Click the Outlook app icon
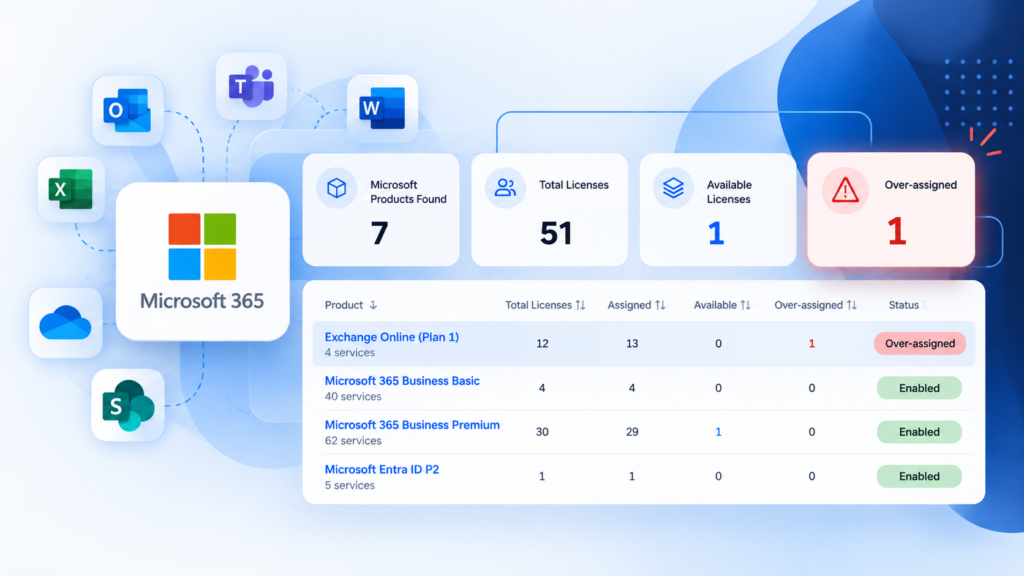1024x576 pixels. point(127,110)
